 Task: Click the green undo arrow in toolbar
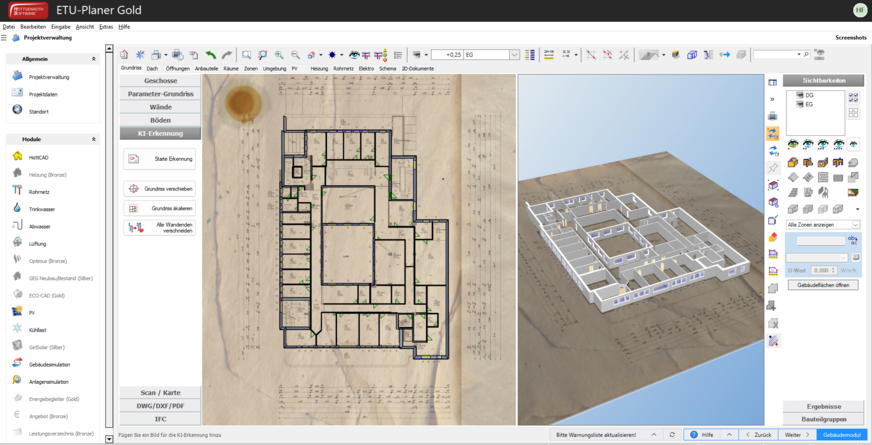tap(211, 54)
